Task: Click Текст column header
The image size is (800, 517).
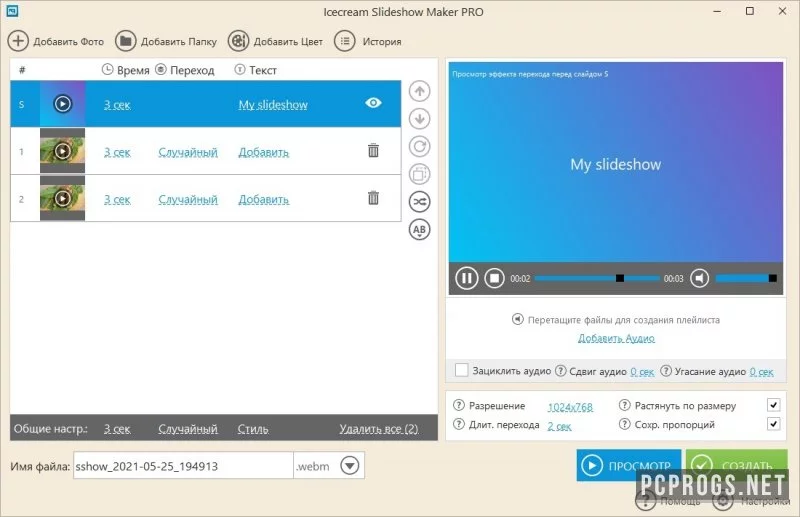Action: pyautogui.click(x=256, y=70)
